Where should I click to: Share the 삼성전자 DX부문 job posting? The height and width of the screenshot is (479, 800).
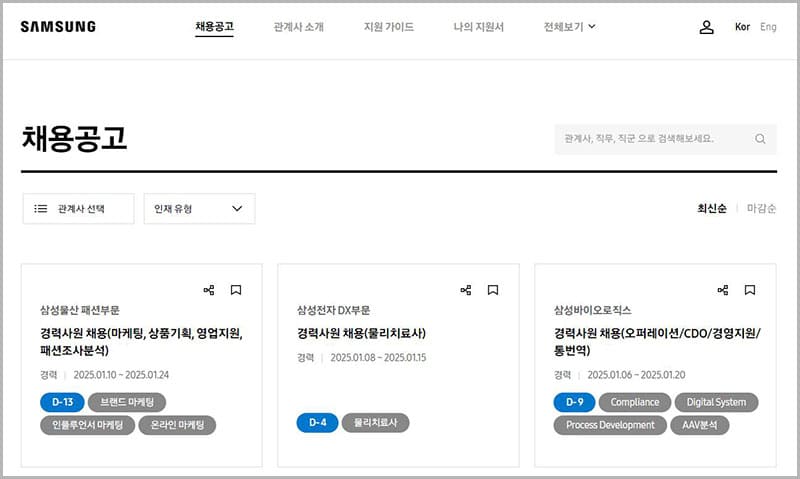pyautogui.click(x=466, y=290)
